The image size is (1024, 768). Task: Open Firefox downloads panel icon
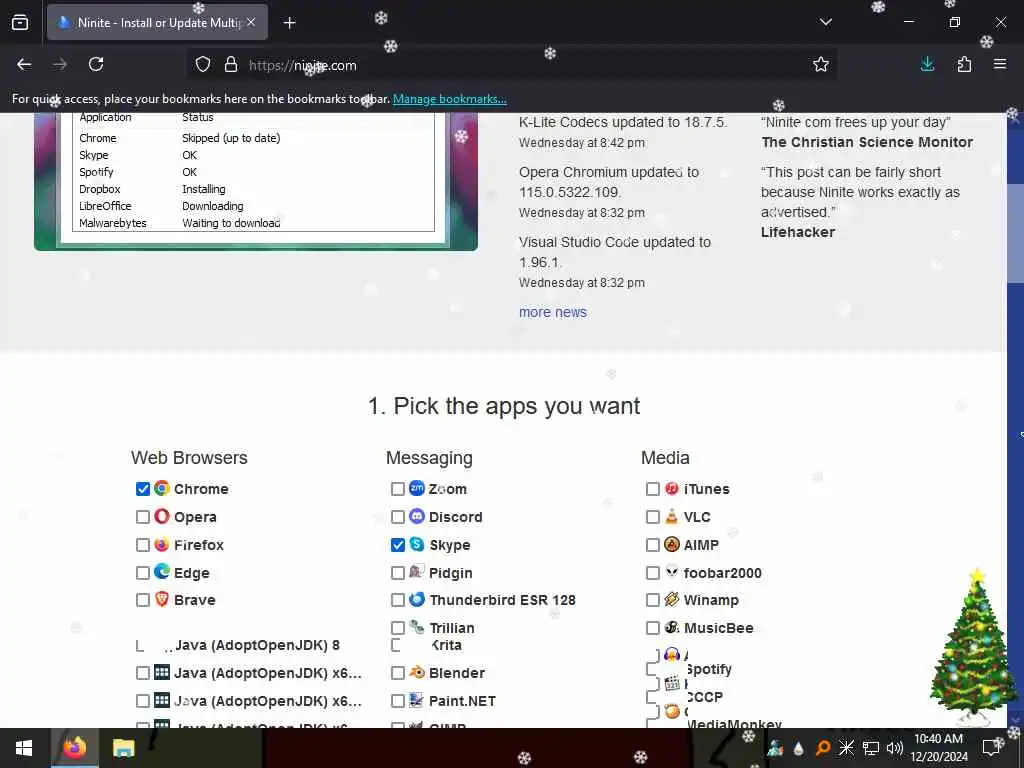point(927,64)
